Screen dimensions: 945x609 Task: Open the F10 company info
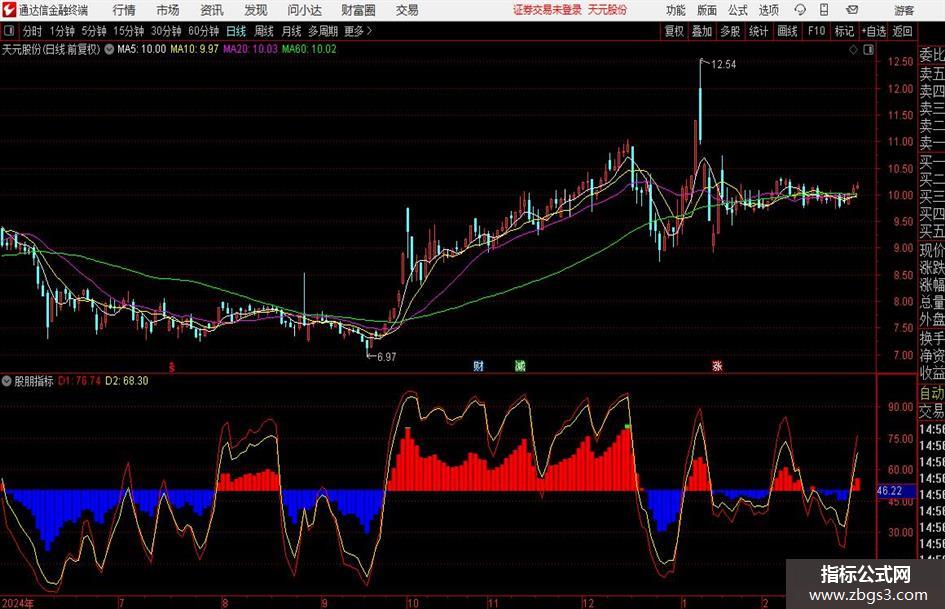point(816,31)
